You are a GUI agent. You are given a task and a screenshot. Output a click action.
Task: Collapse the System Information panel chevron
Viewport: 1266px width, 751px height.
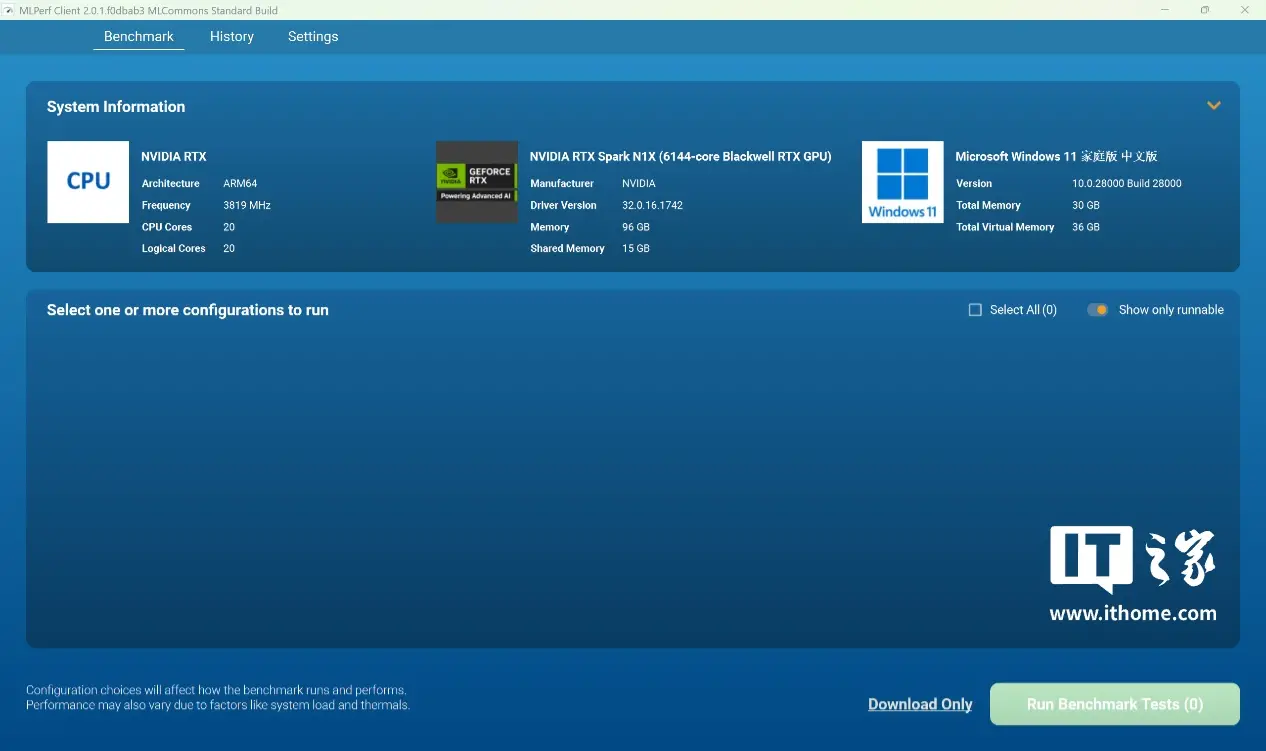1214,106
